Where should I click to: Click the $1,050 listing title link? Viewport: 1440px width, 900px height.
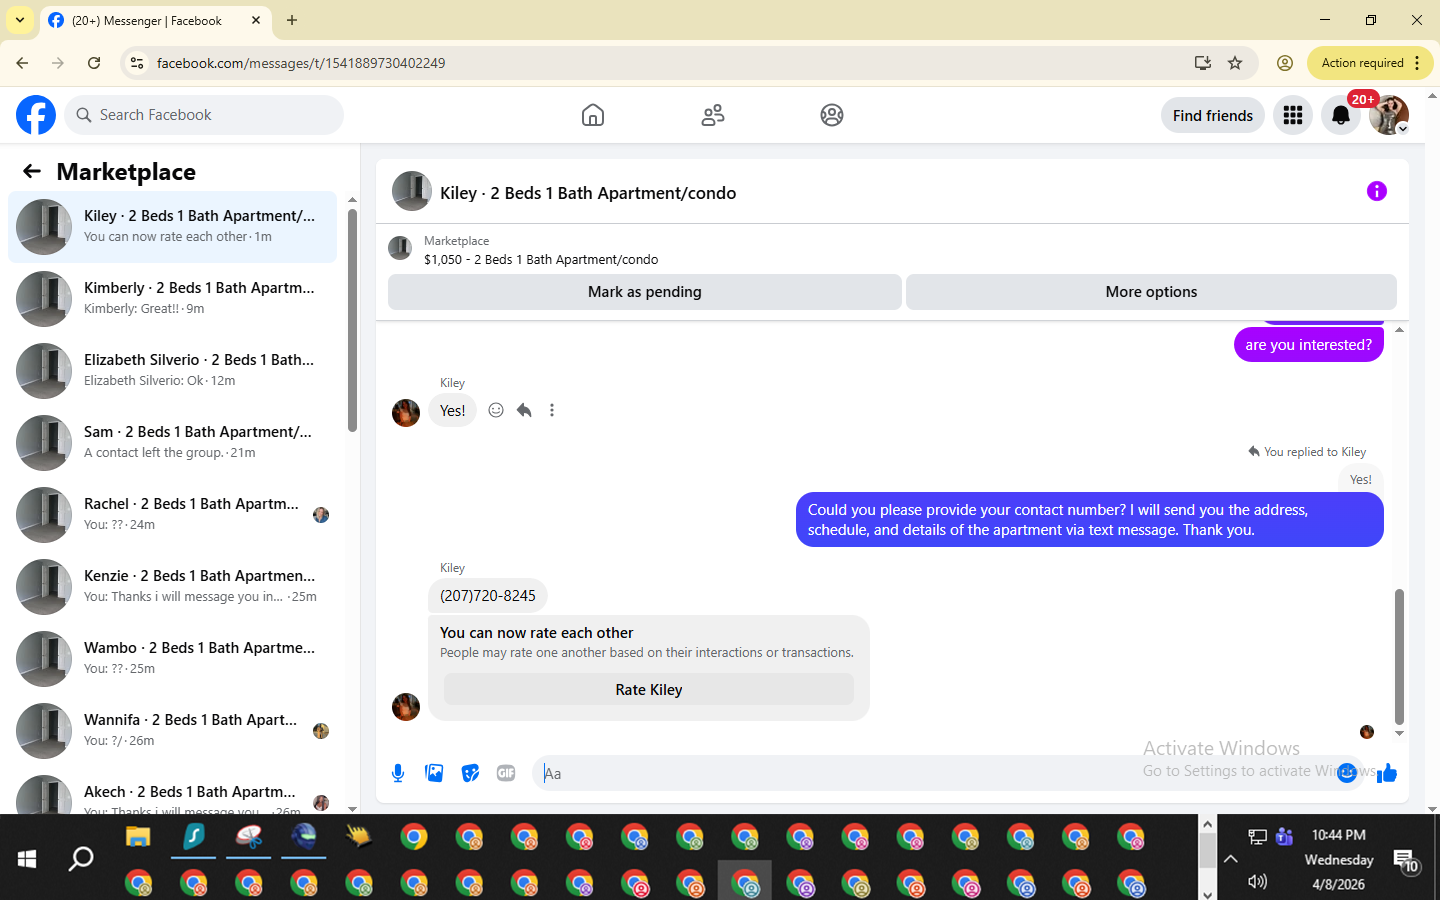(x=541, y=260)
